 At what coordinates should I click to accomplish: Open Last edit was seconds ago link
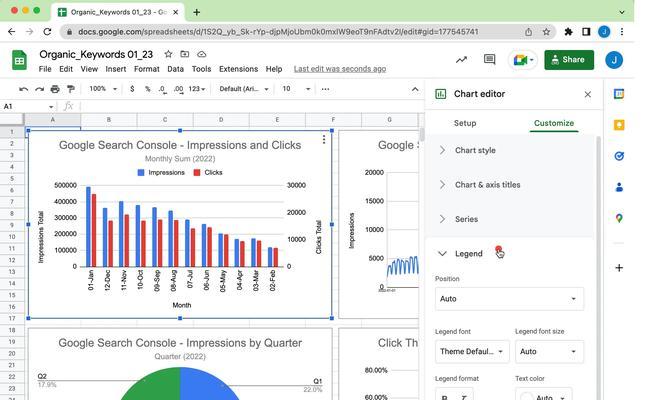(x=340, y=69)
